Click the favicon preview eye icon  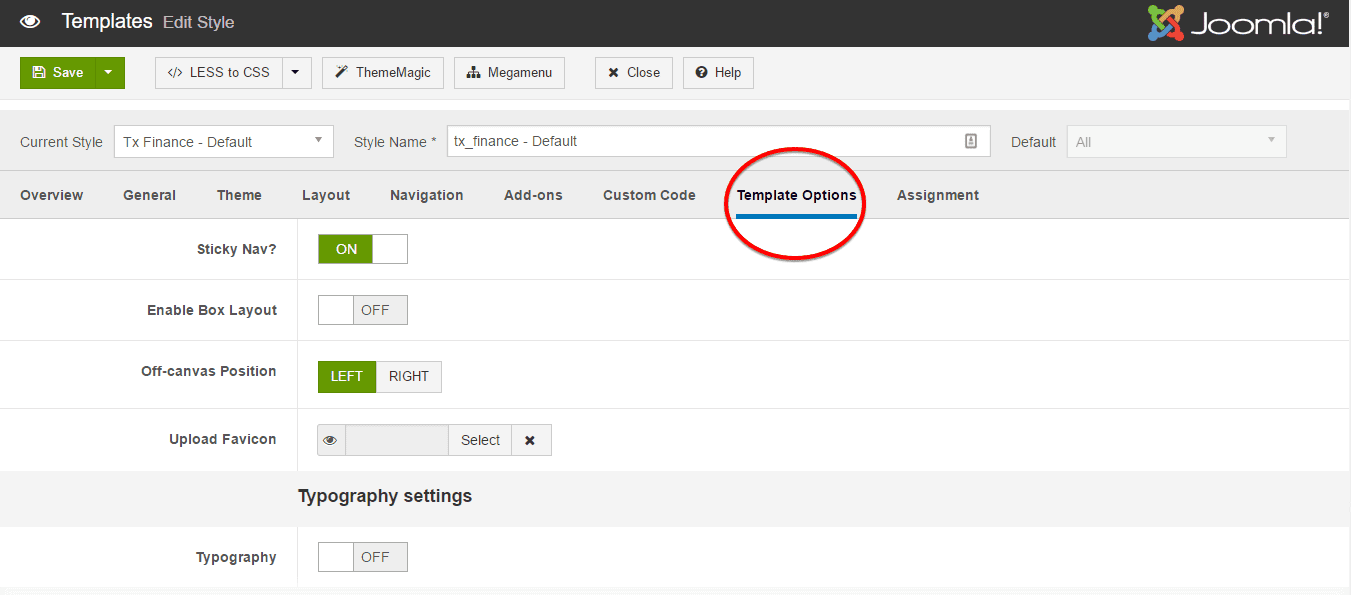click(x=331, y=440)
